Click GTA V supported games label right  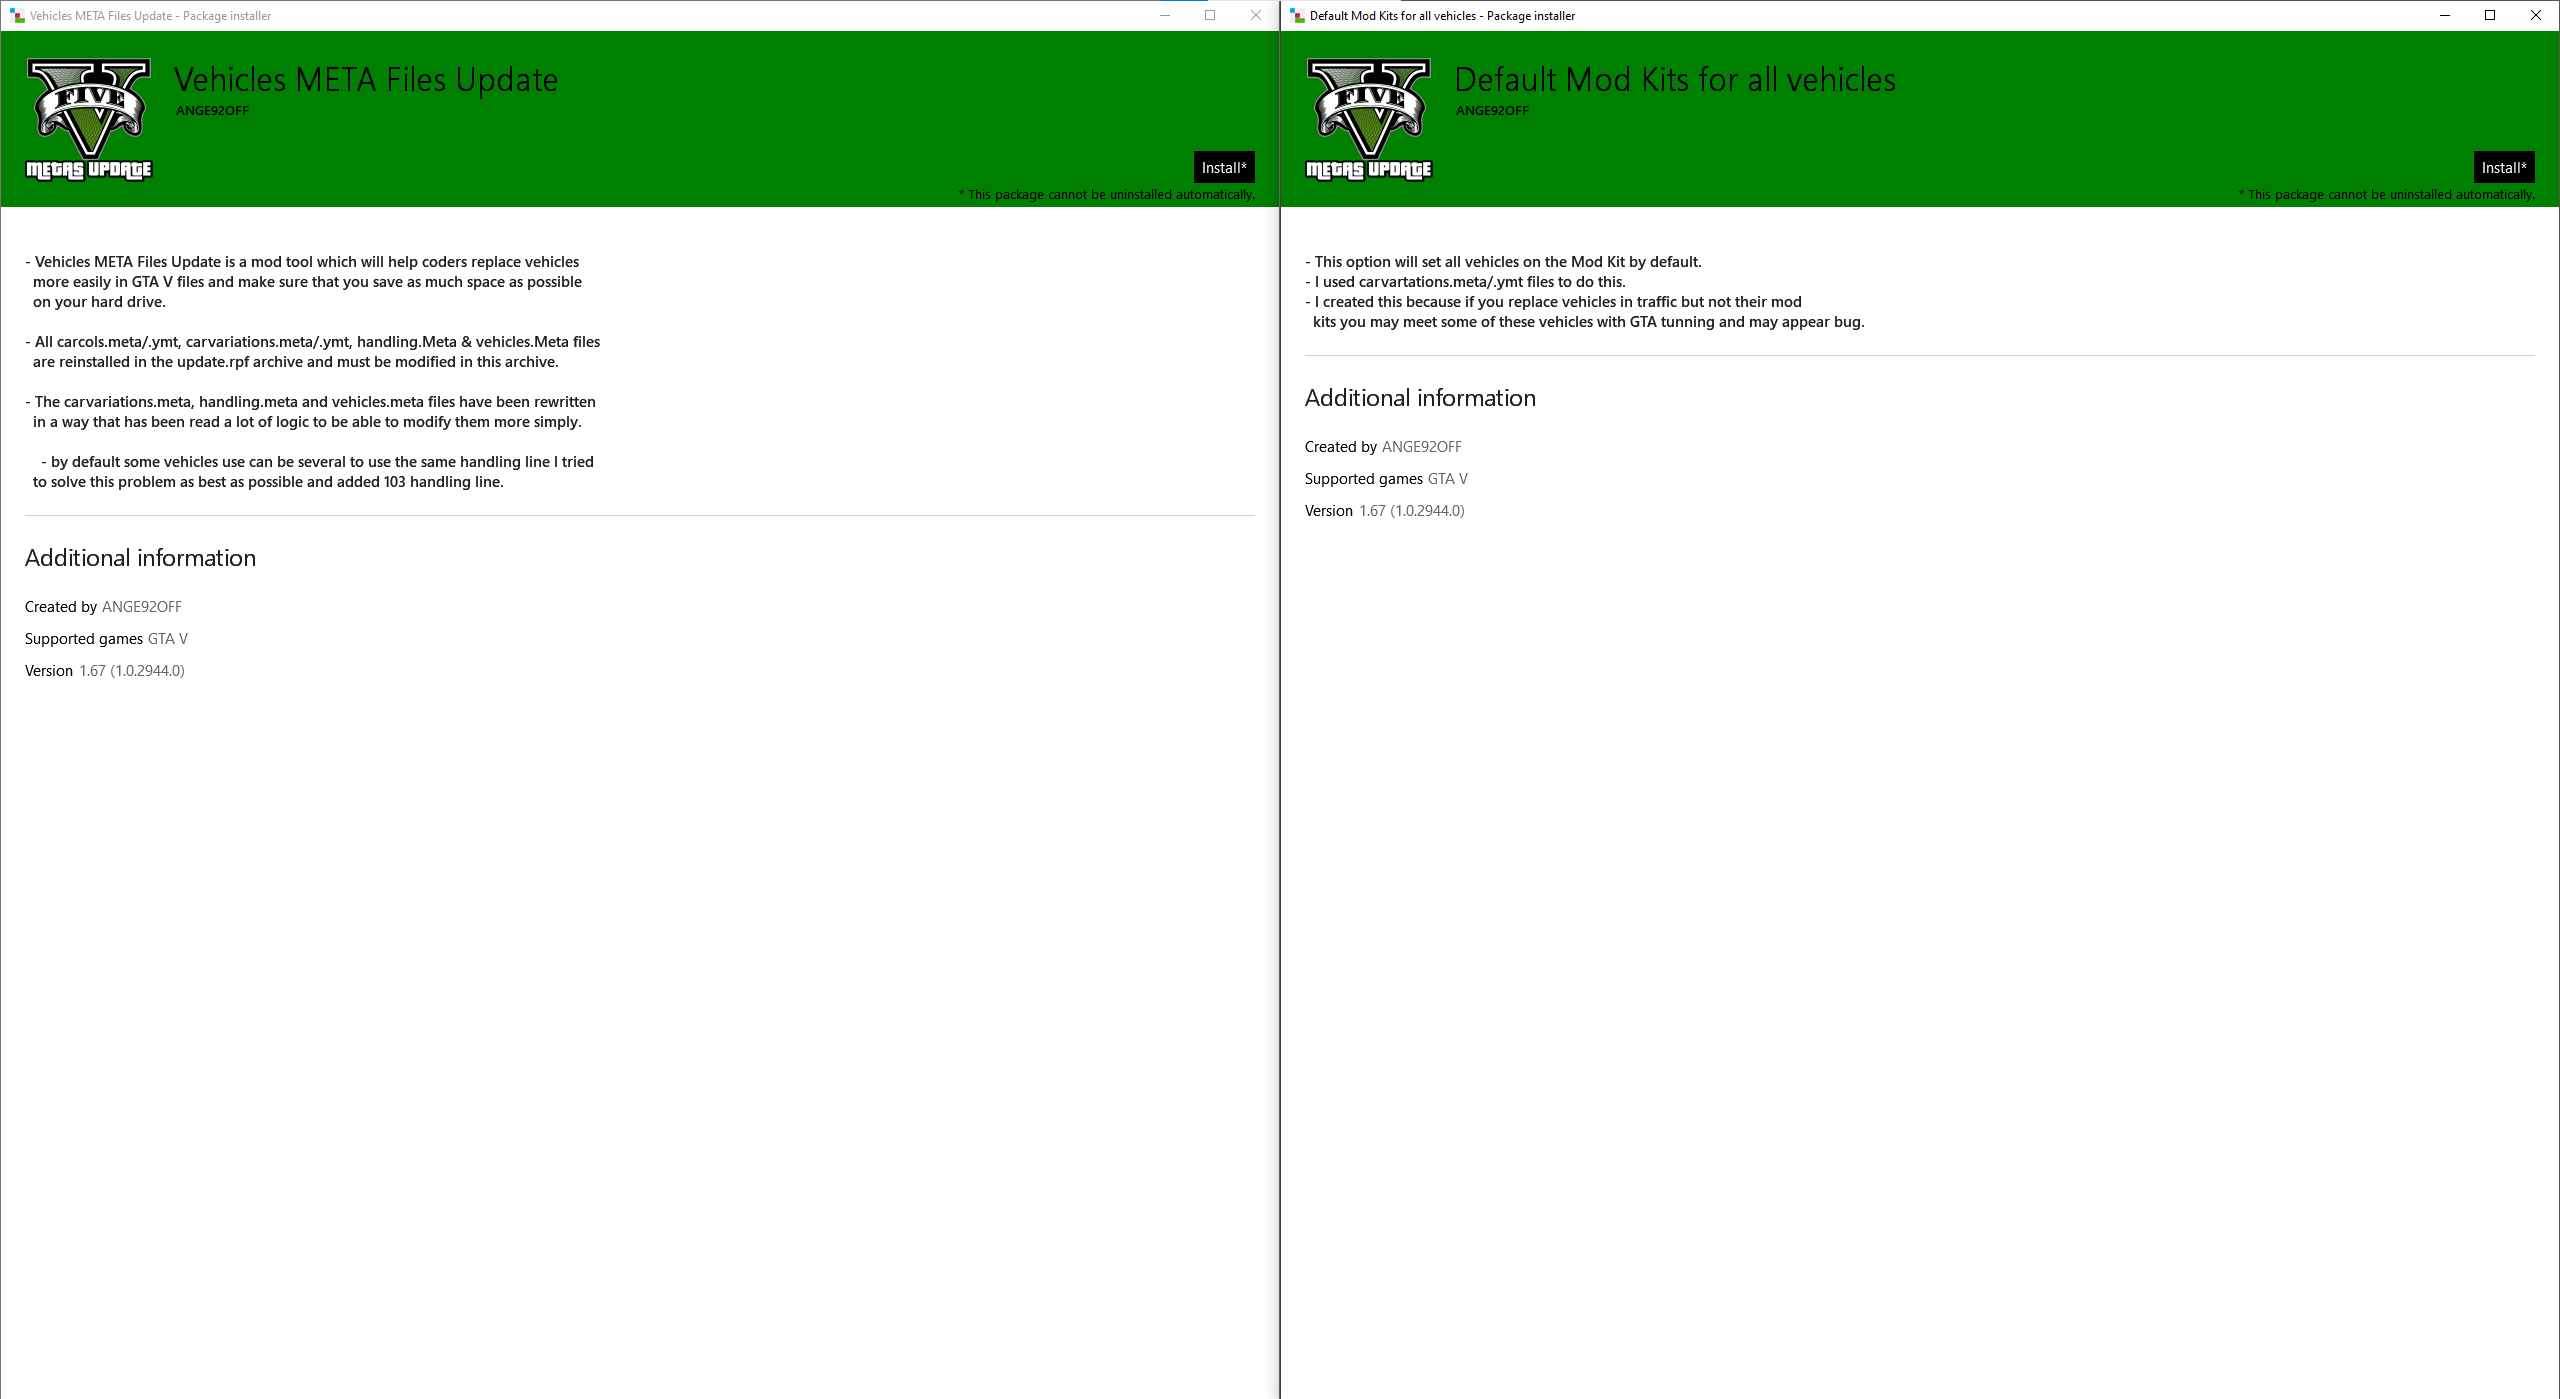tap(1451, 479)
